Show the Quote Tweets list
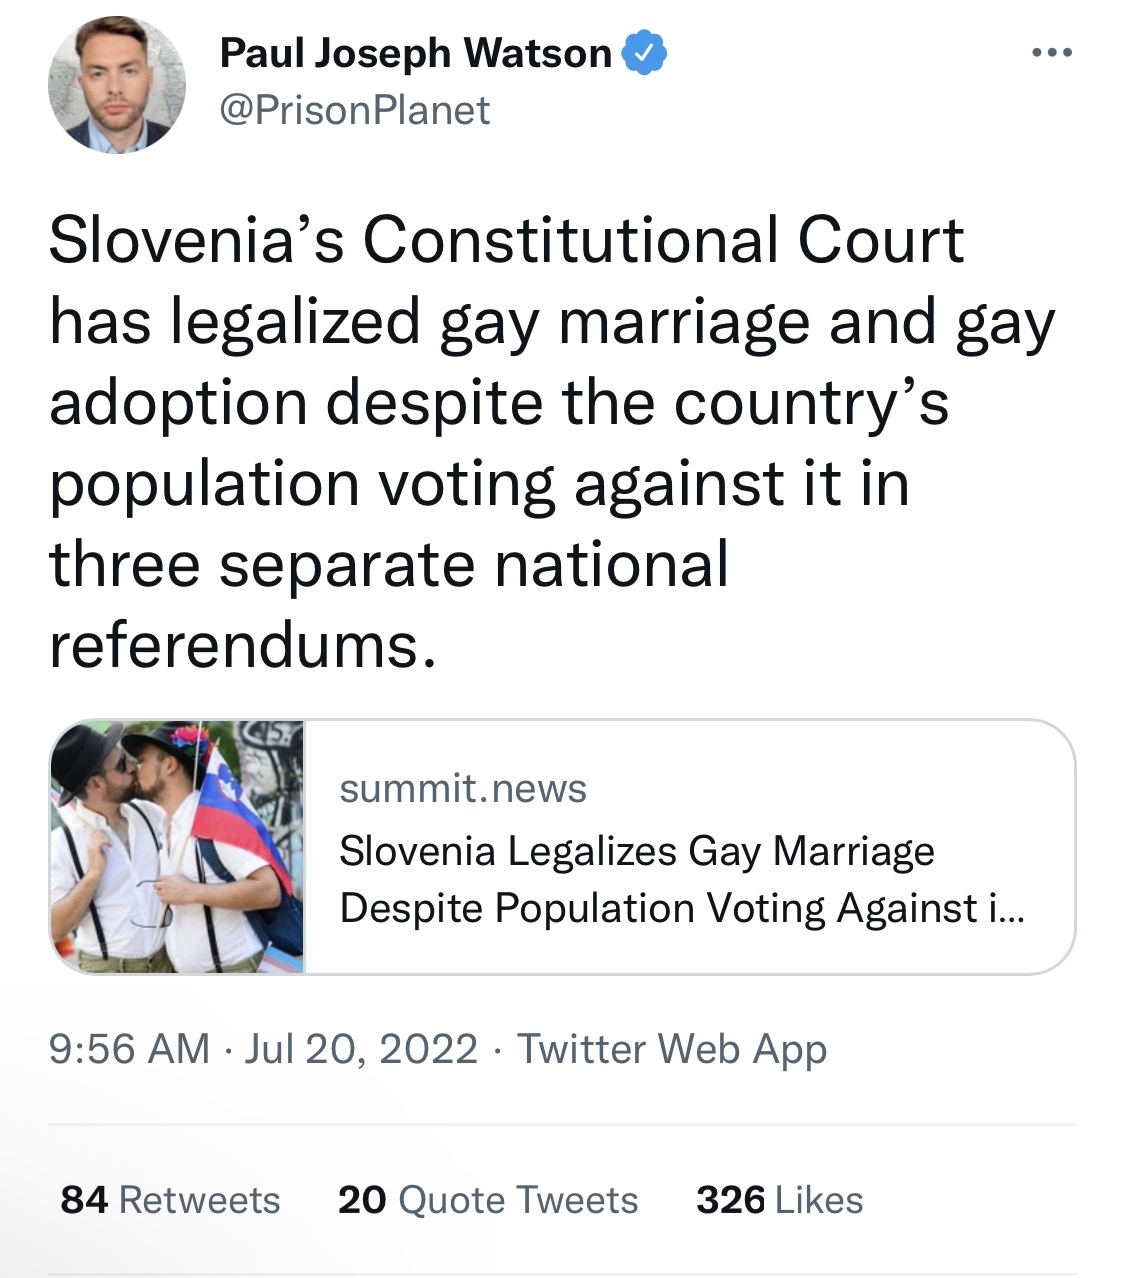 [x=518, y=1199]
